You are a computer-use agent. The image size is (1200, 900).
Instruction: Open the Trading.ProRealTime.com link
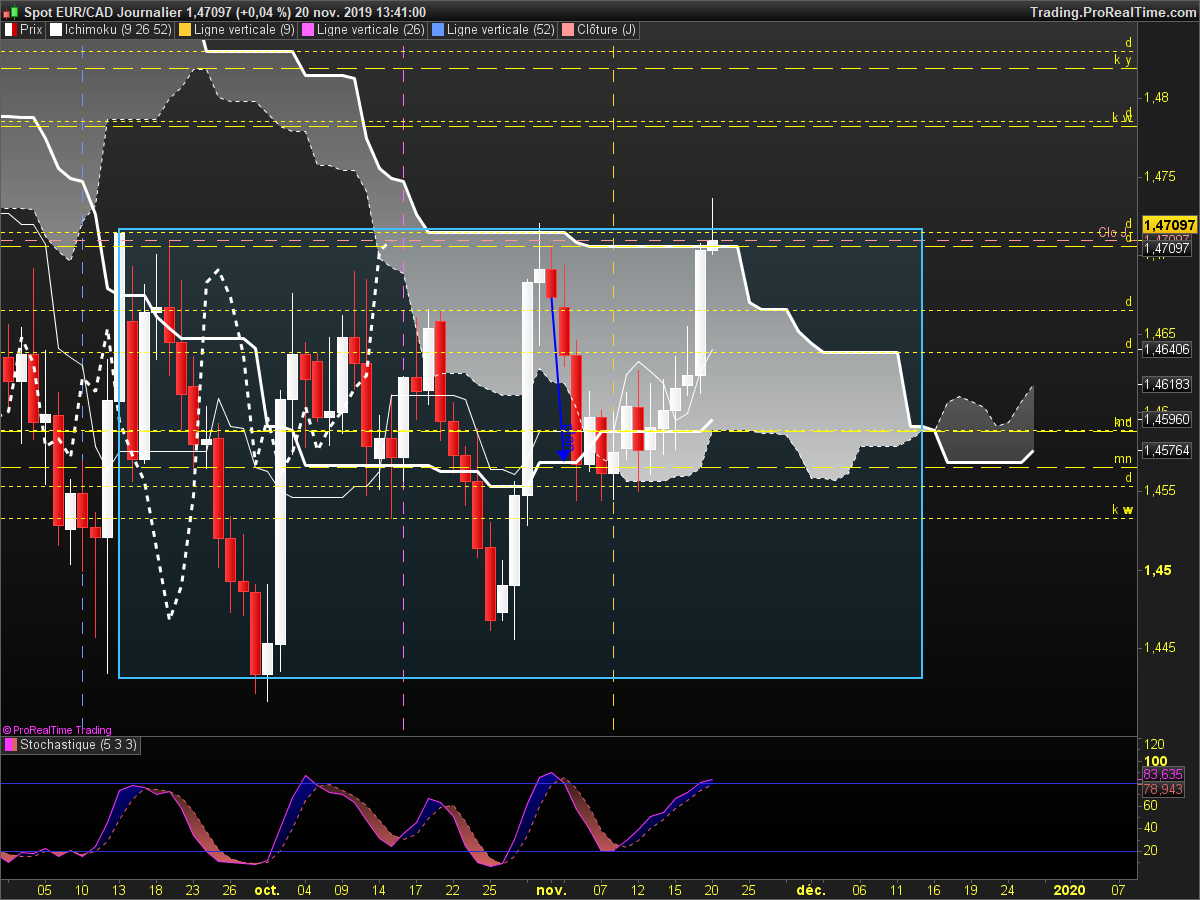1111,11
